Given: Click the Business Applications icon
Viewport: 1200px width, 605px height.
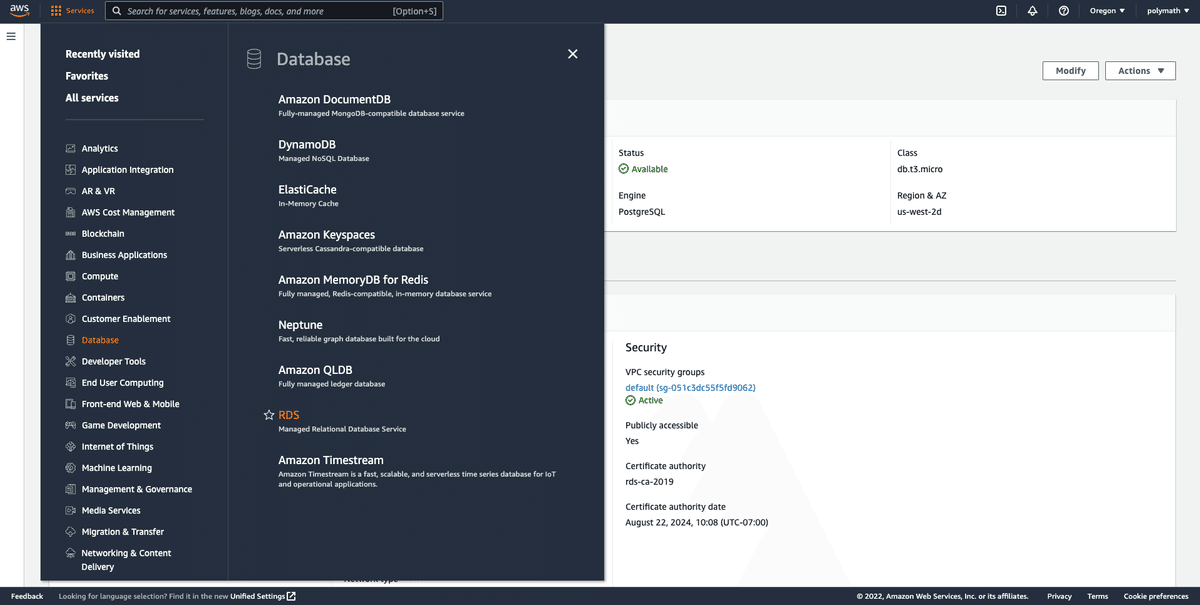Looking at the screenshot, I should point(71,255).
